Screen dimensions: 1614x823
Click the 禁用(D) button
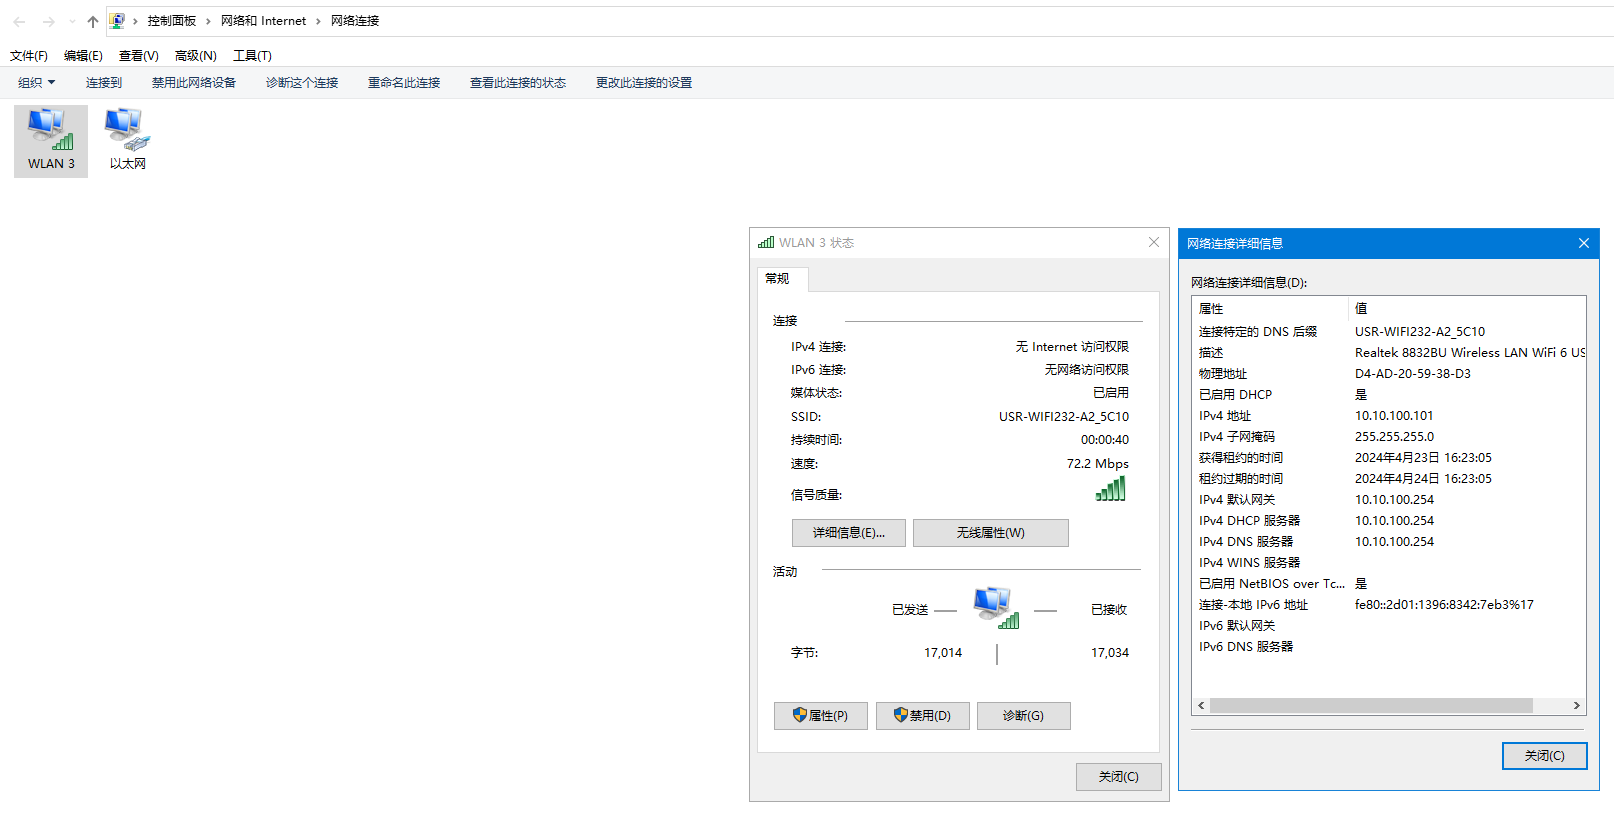(x=922, y=716)
